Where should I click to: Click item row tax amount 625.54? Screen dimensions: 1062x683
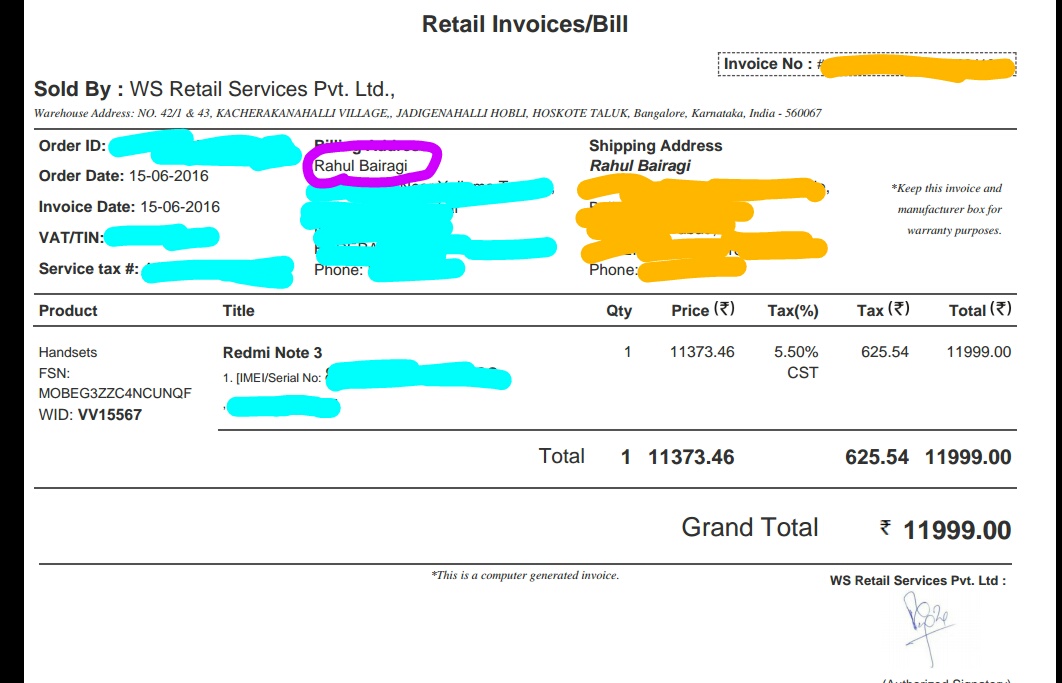click(x=885, y=352)
